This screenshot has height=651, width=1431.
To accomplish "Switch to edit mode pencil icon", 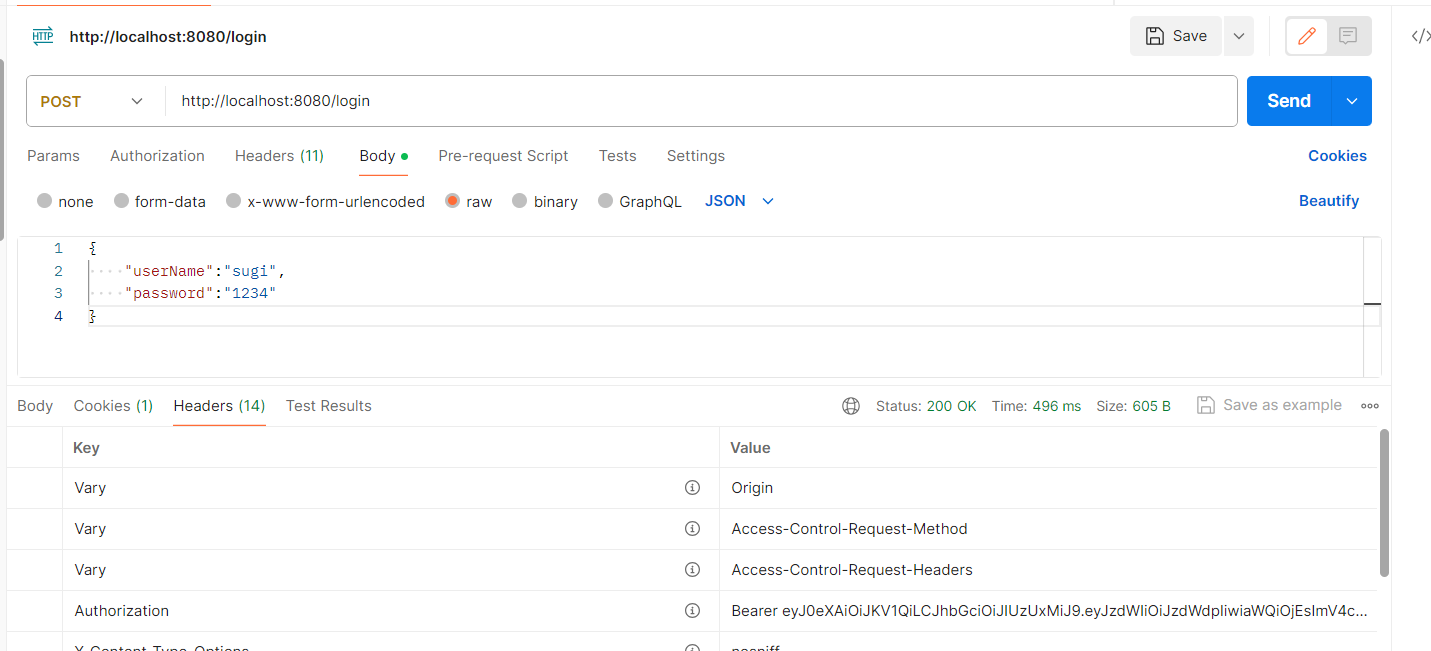I will 1306,36.
